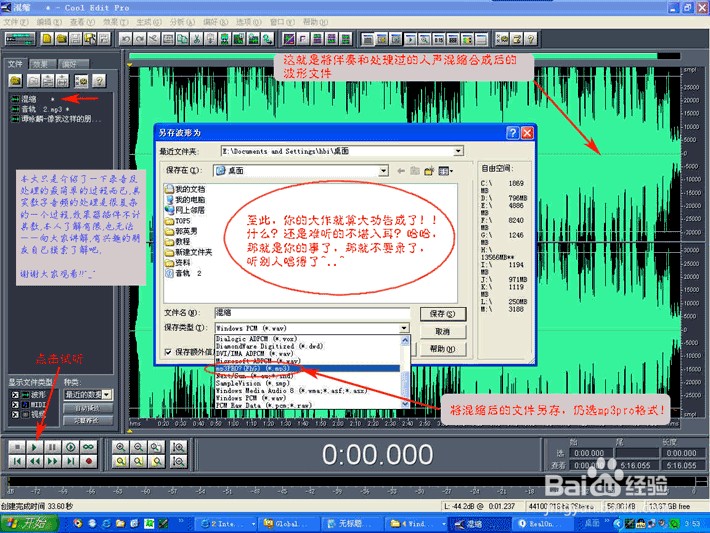Open the View Menu icon in dialog
This screenshot has width=710, height=533.
click(x=445, y=171)
